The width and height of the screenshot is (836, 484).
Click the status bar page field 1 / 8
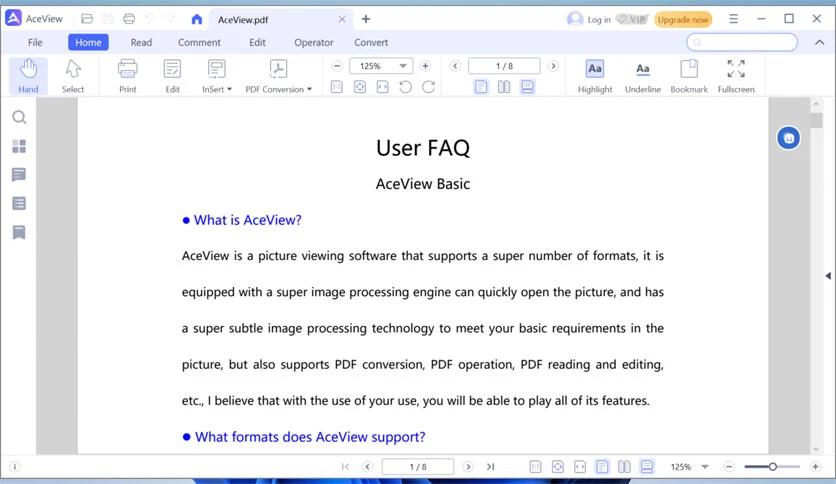point(418,467)
